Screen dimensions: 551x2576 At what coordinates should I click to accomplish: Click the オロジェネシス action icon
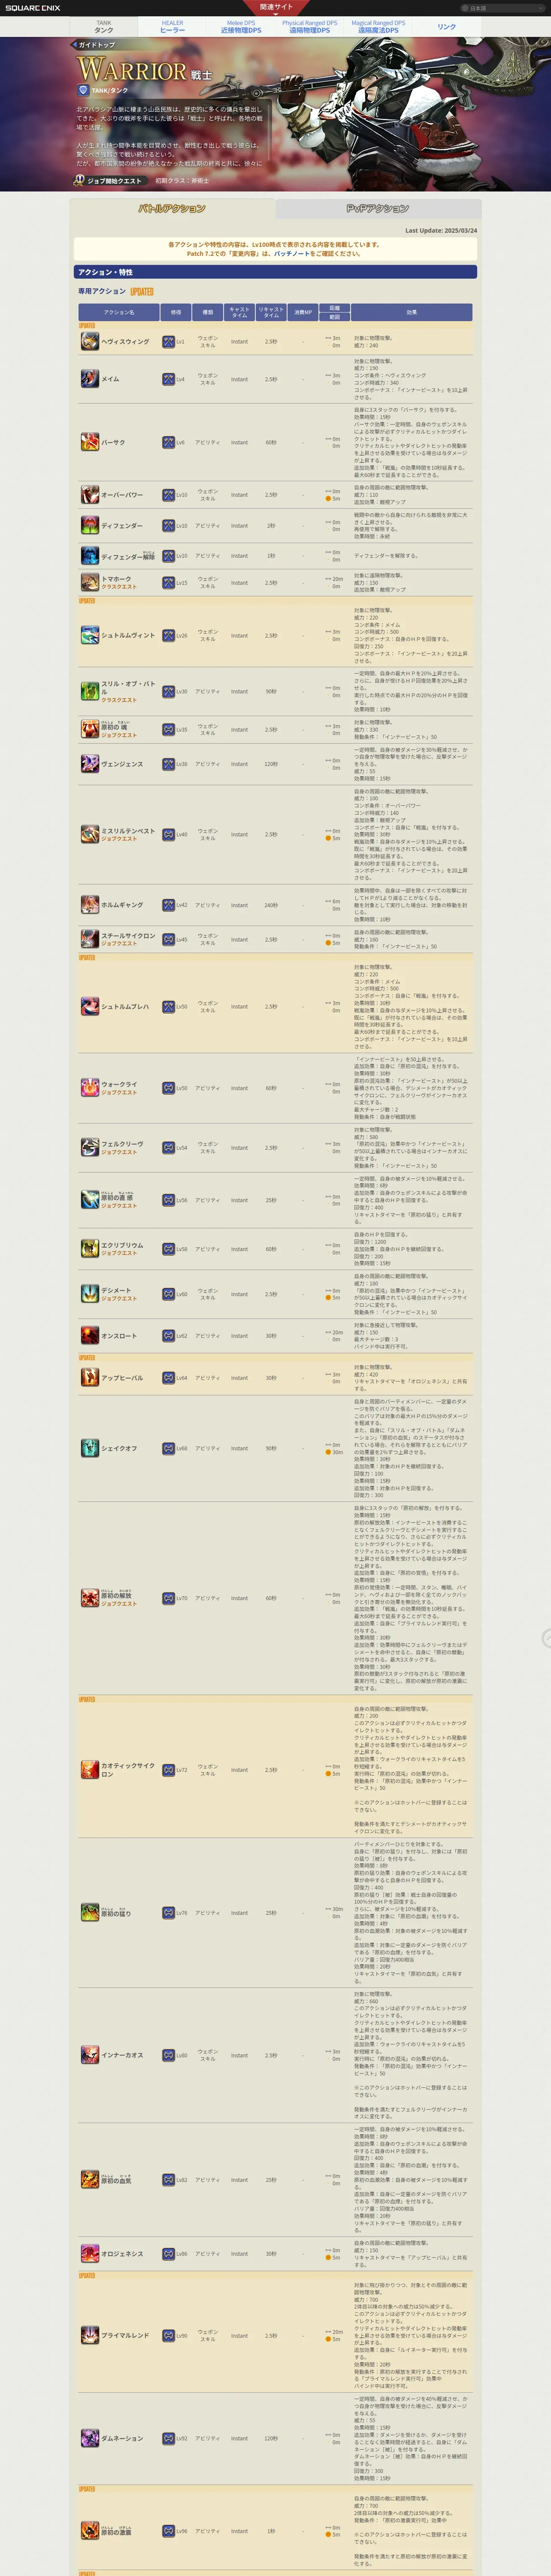90,2254
